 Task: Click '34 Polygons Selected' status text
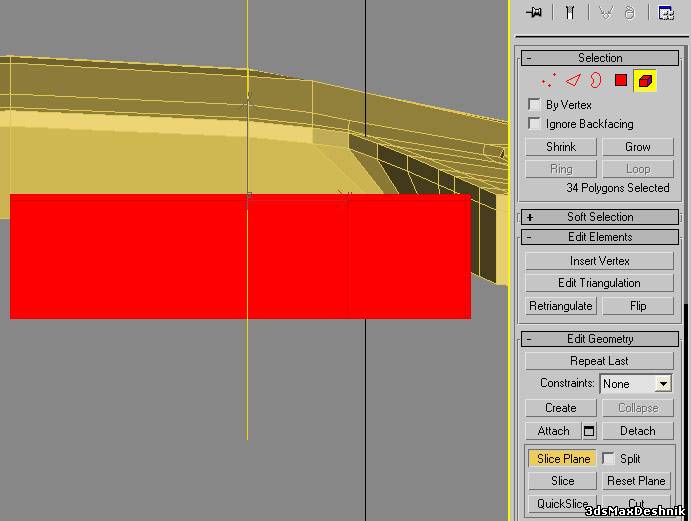click(x=617, y=188)
